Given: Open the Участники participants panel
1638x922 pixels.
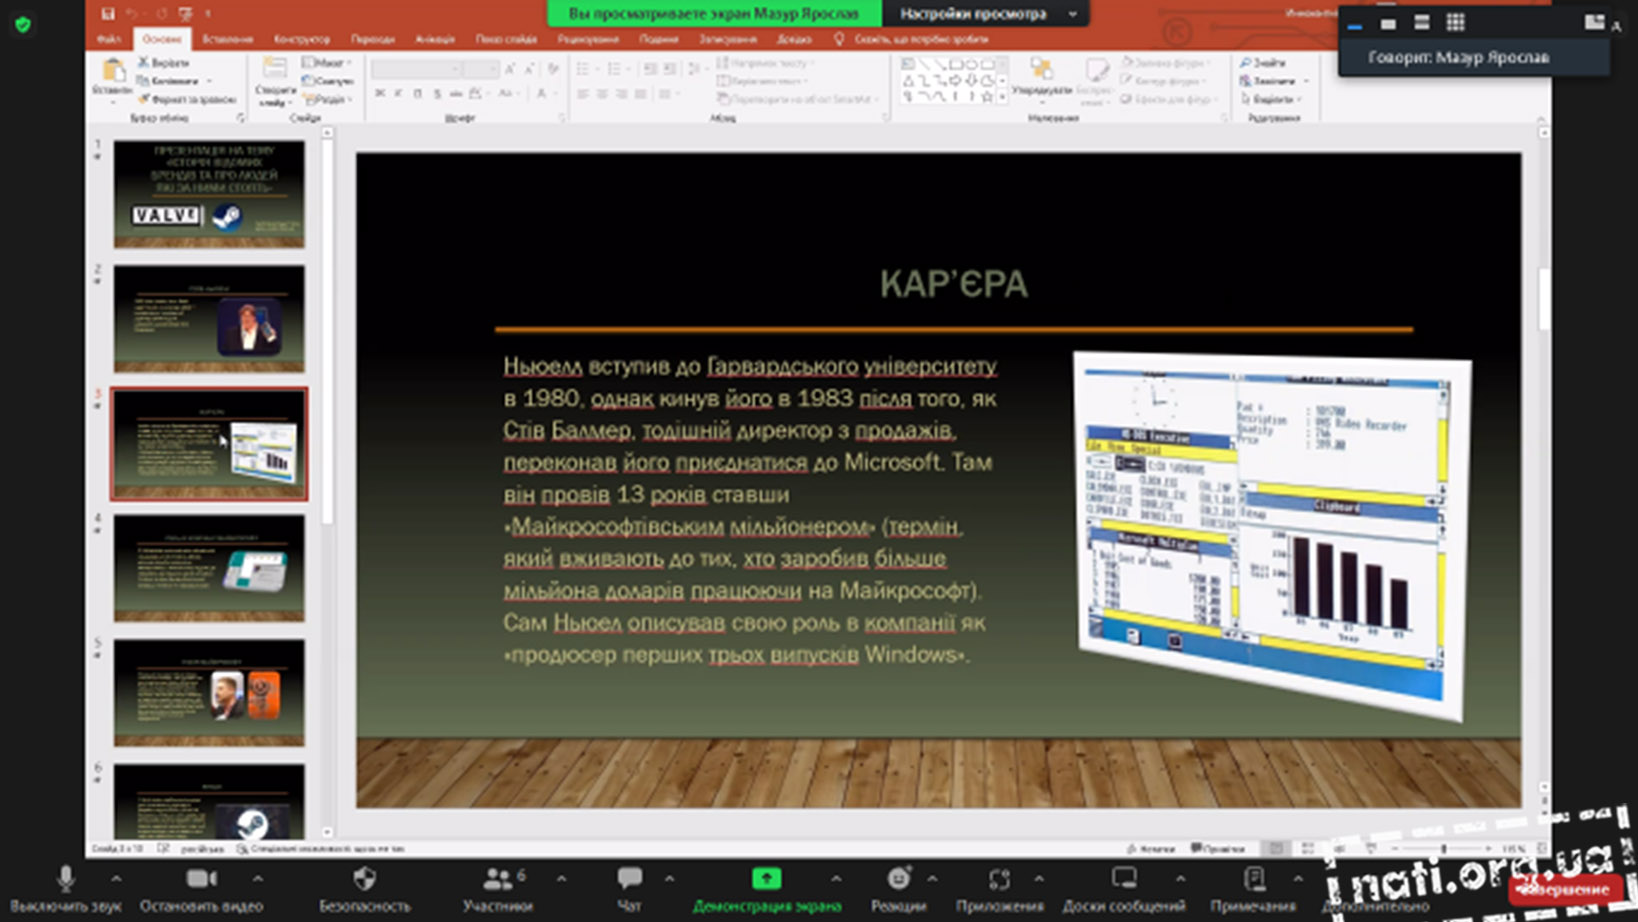Looking at the screenshot, I should [497, 888].
